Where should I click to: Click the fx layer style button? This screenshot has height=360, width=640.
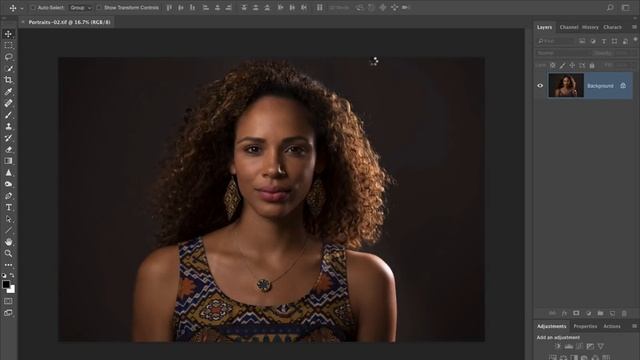[564, 313]
